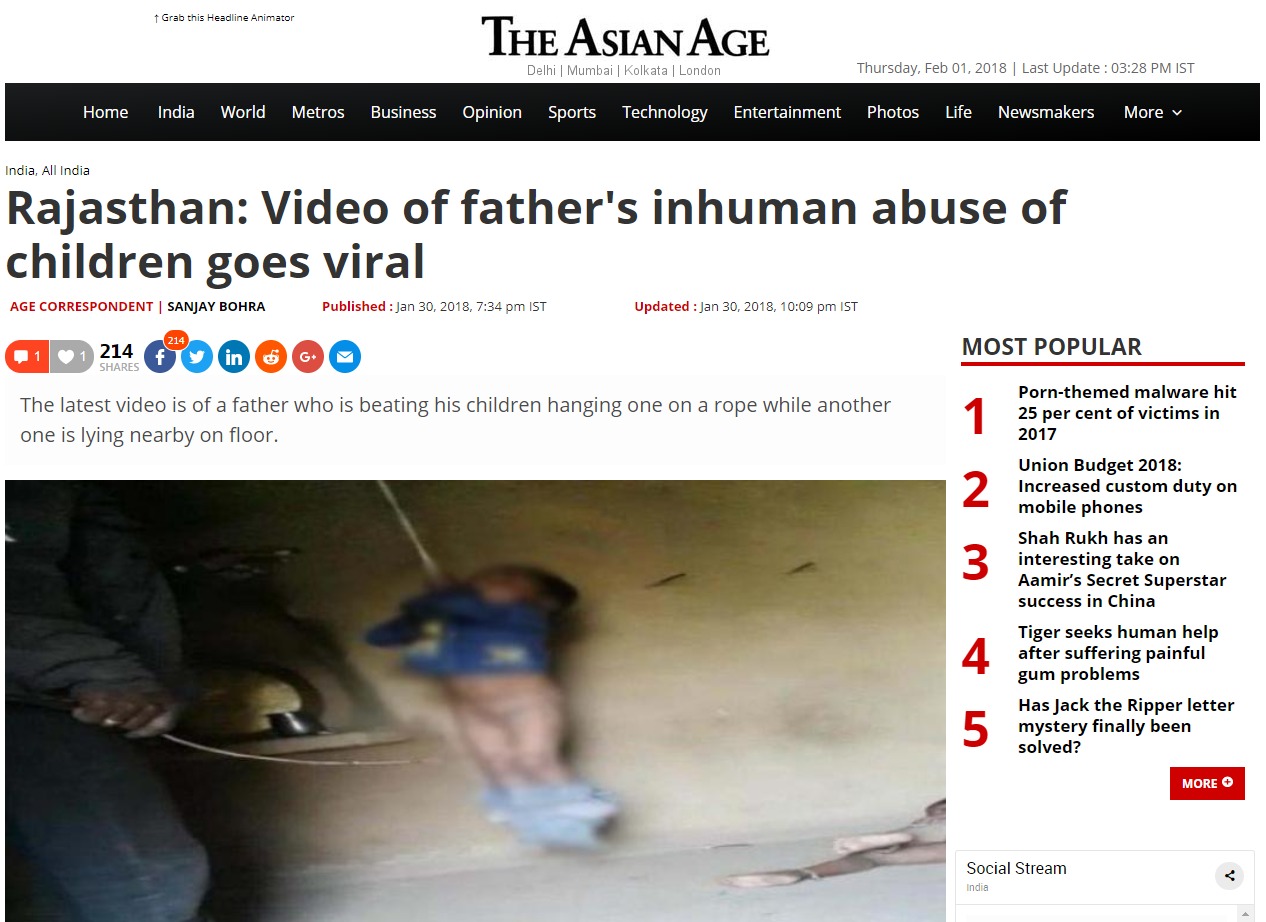This screenshot has width=1266, height=922.
Task: Open the comments bubble icon
Action: tap(27, 357)
